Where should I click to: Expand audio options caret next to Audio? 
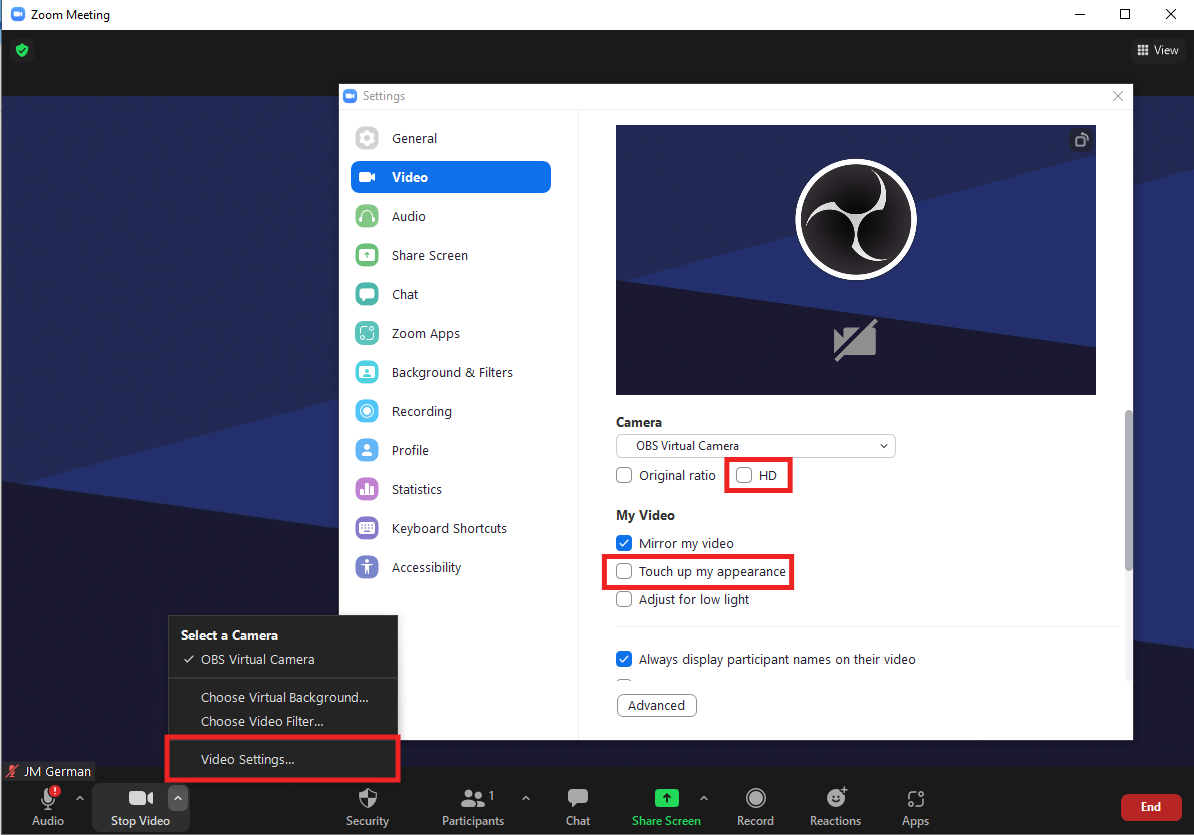[80, 798]
